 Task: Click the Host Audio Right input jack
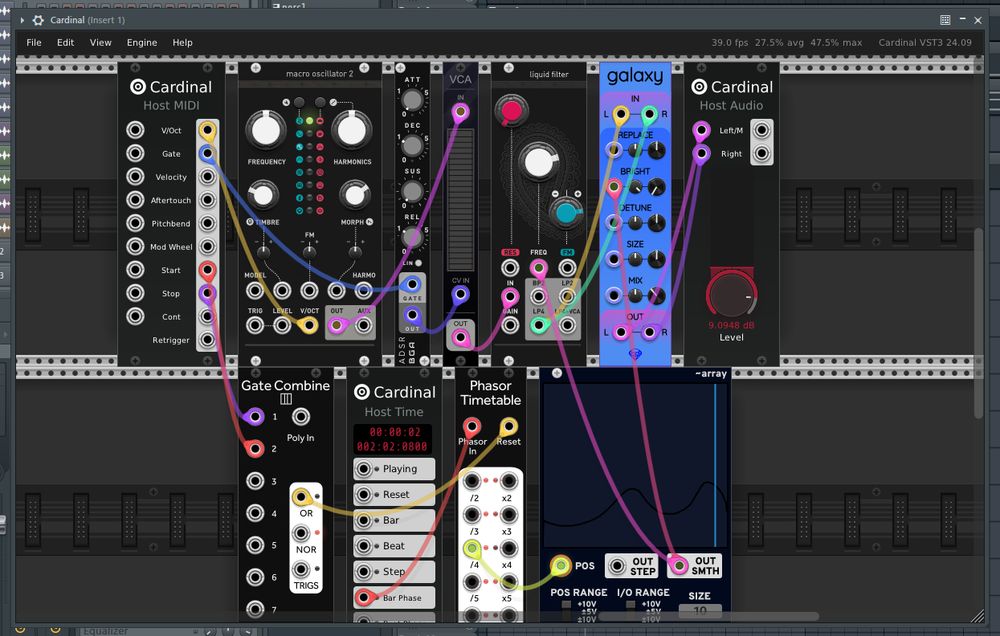tap(702, 154)
